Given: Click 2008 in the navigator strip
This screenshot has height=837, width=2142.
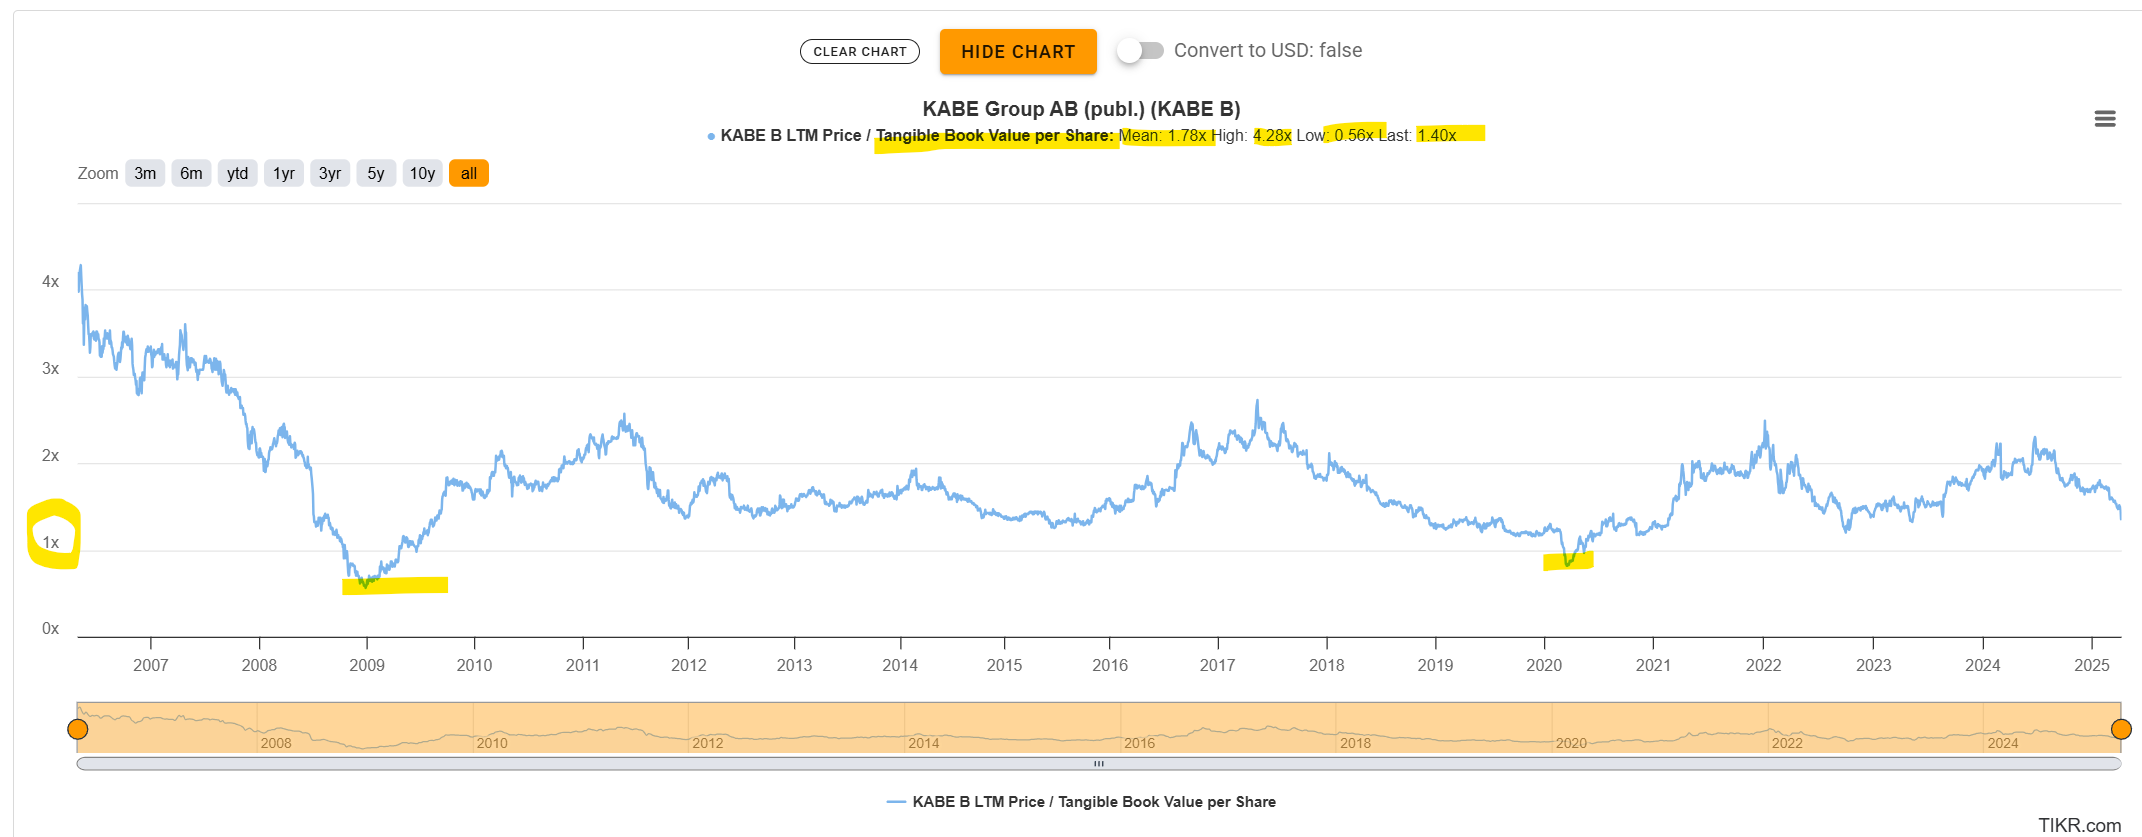Looking at the screenshot, I should (x=276, y=743).
